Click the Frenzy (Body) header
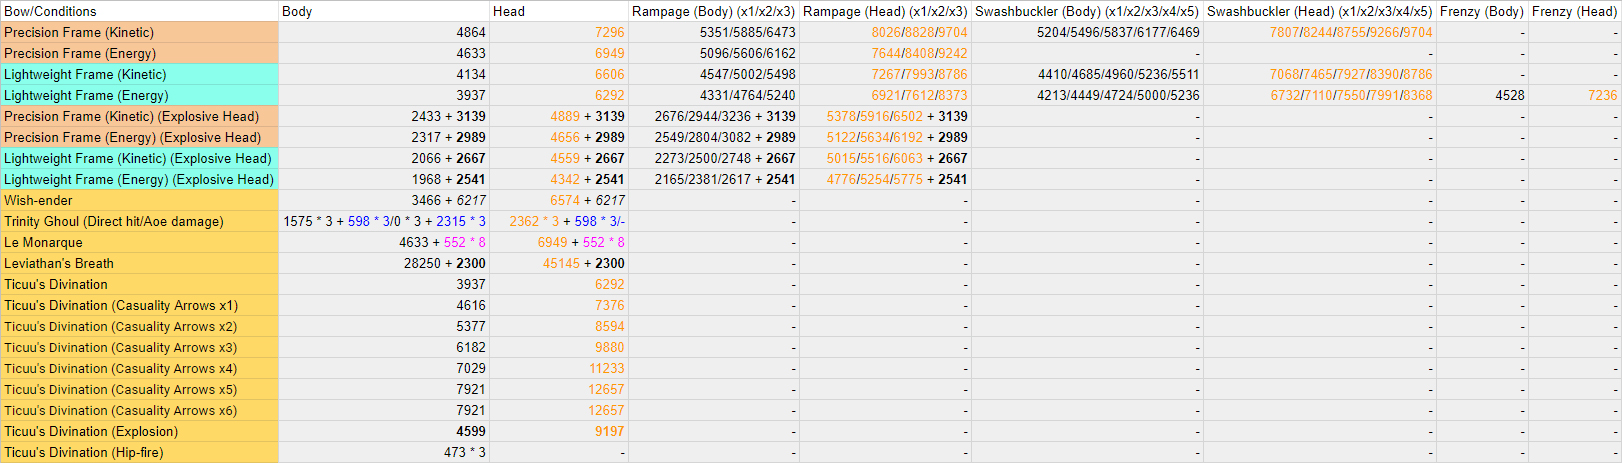The width and height of the screenshot is (1622, 463). (1482, 11)
